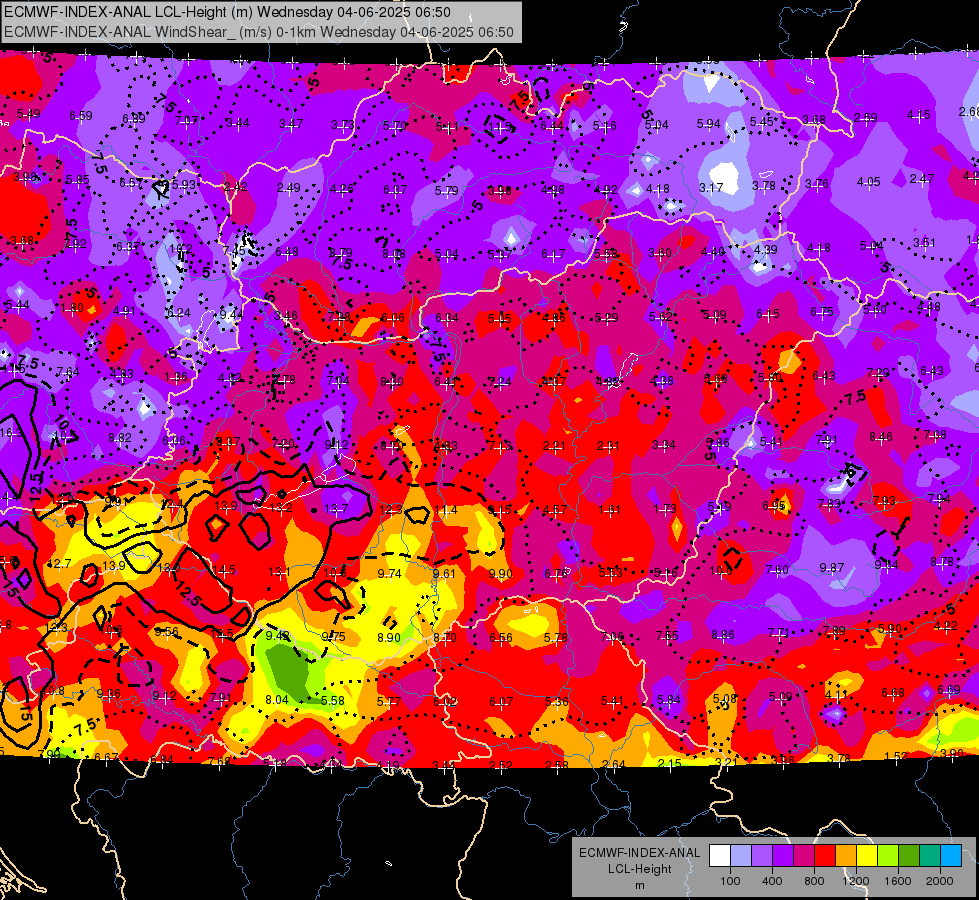The width and height of the screenshot is (979, 900).
Task: Click the wind shear value 7.89
Action: [x=834, y=630]
